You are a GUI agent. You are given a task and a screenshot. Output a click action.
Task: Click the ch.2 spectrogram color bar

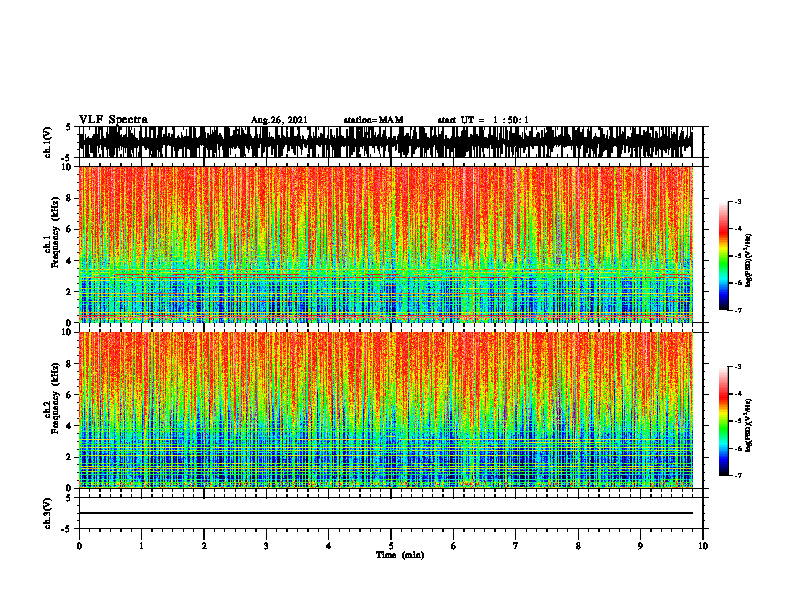point(723,421)
